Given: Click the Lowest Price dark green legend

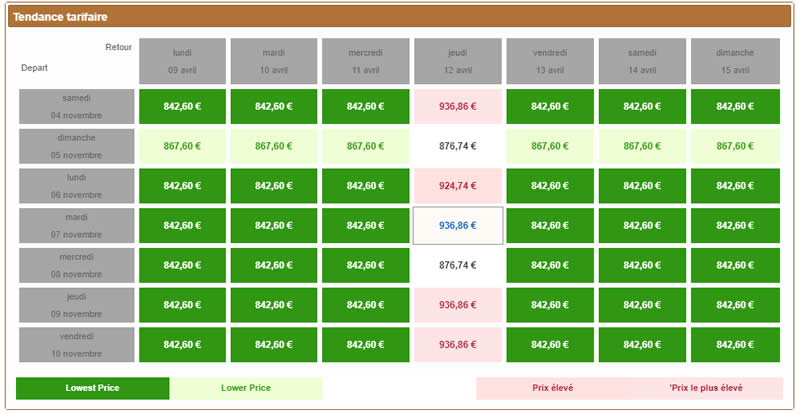Looking at the screenshot, I should click(x=93, y=388).
